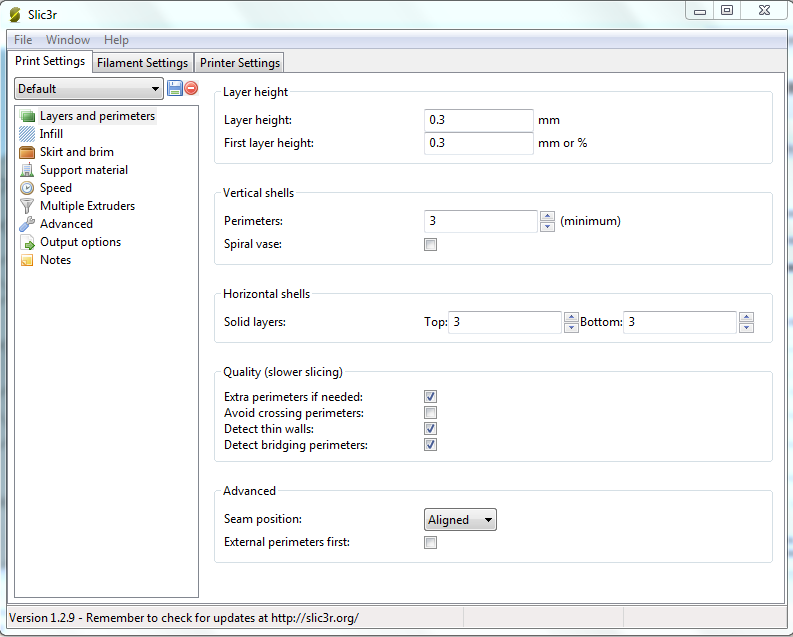
Task: Open the Skirt and brim page
Action: (77, 152)
